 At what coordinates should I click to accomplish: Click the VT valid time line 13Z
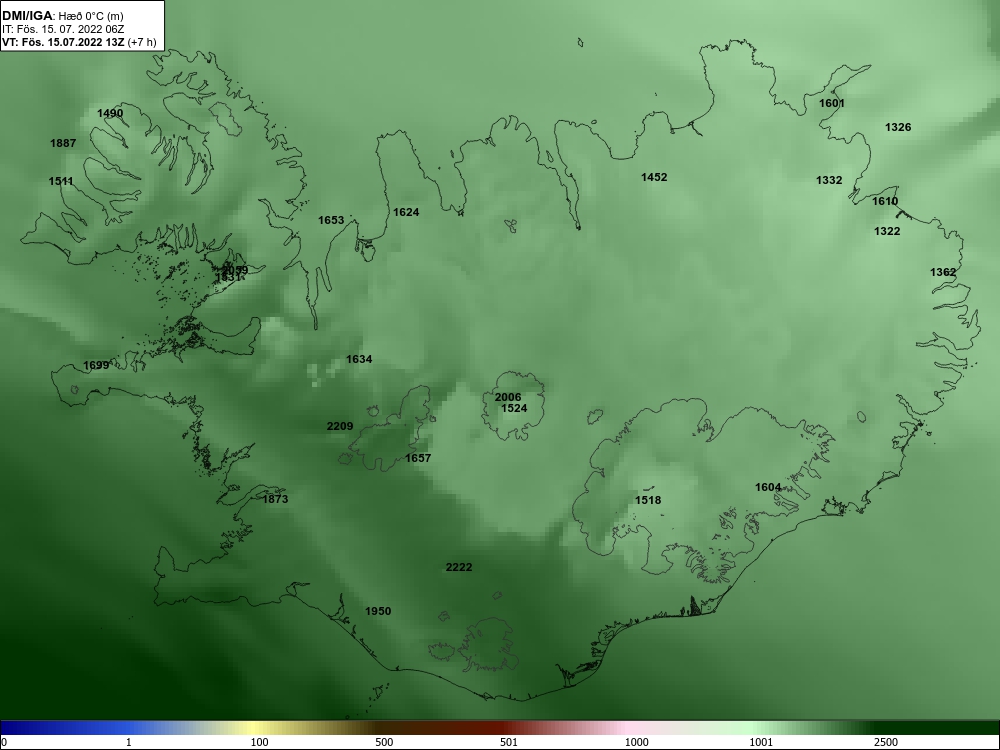[x=79, y=43]
